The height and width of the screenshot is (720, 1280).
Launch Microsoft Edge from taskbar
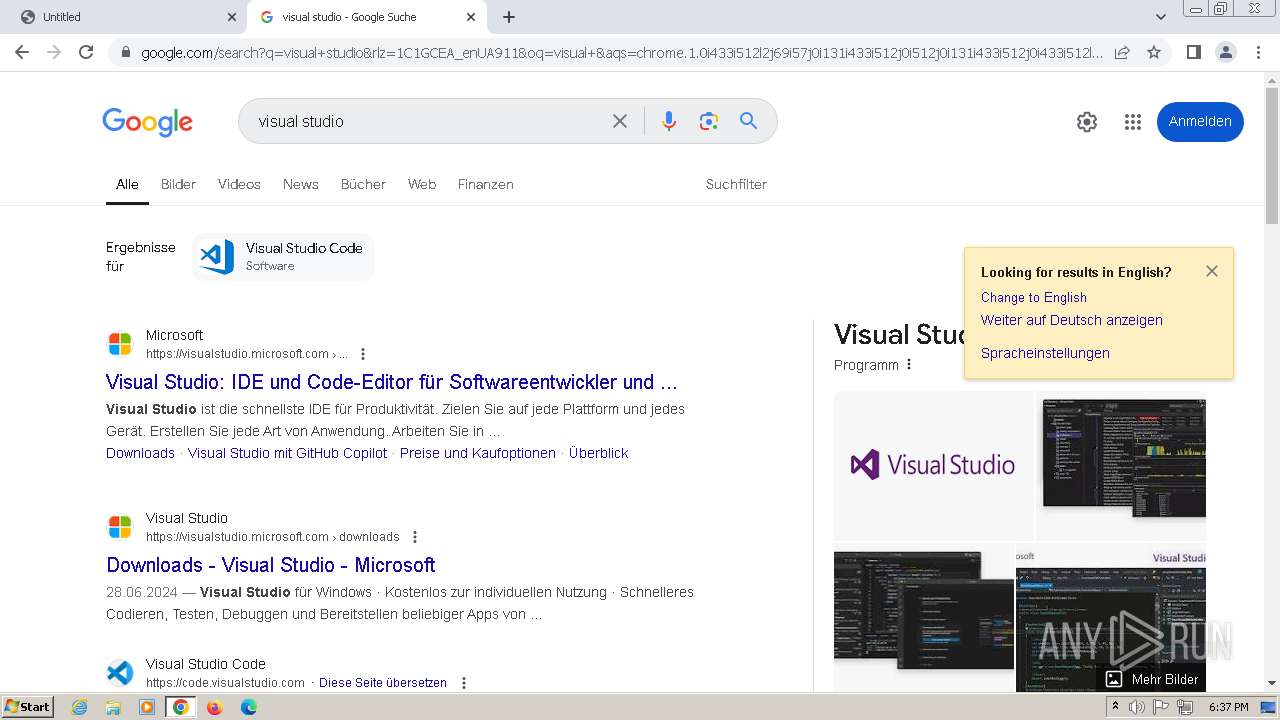(x=248, y=707)
